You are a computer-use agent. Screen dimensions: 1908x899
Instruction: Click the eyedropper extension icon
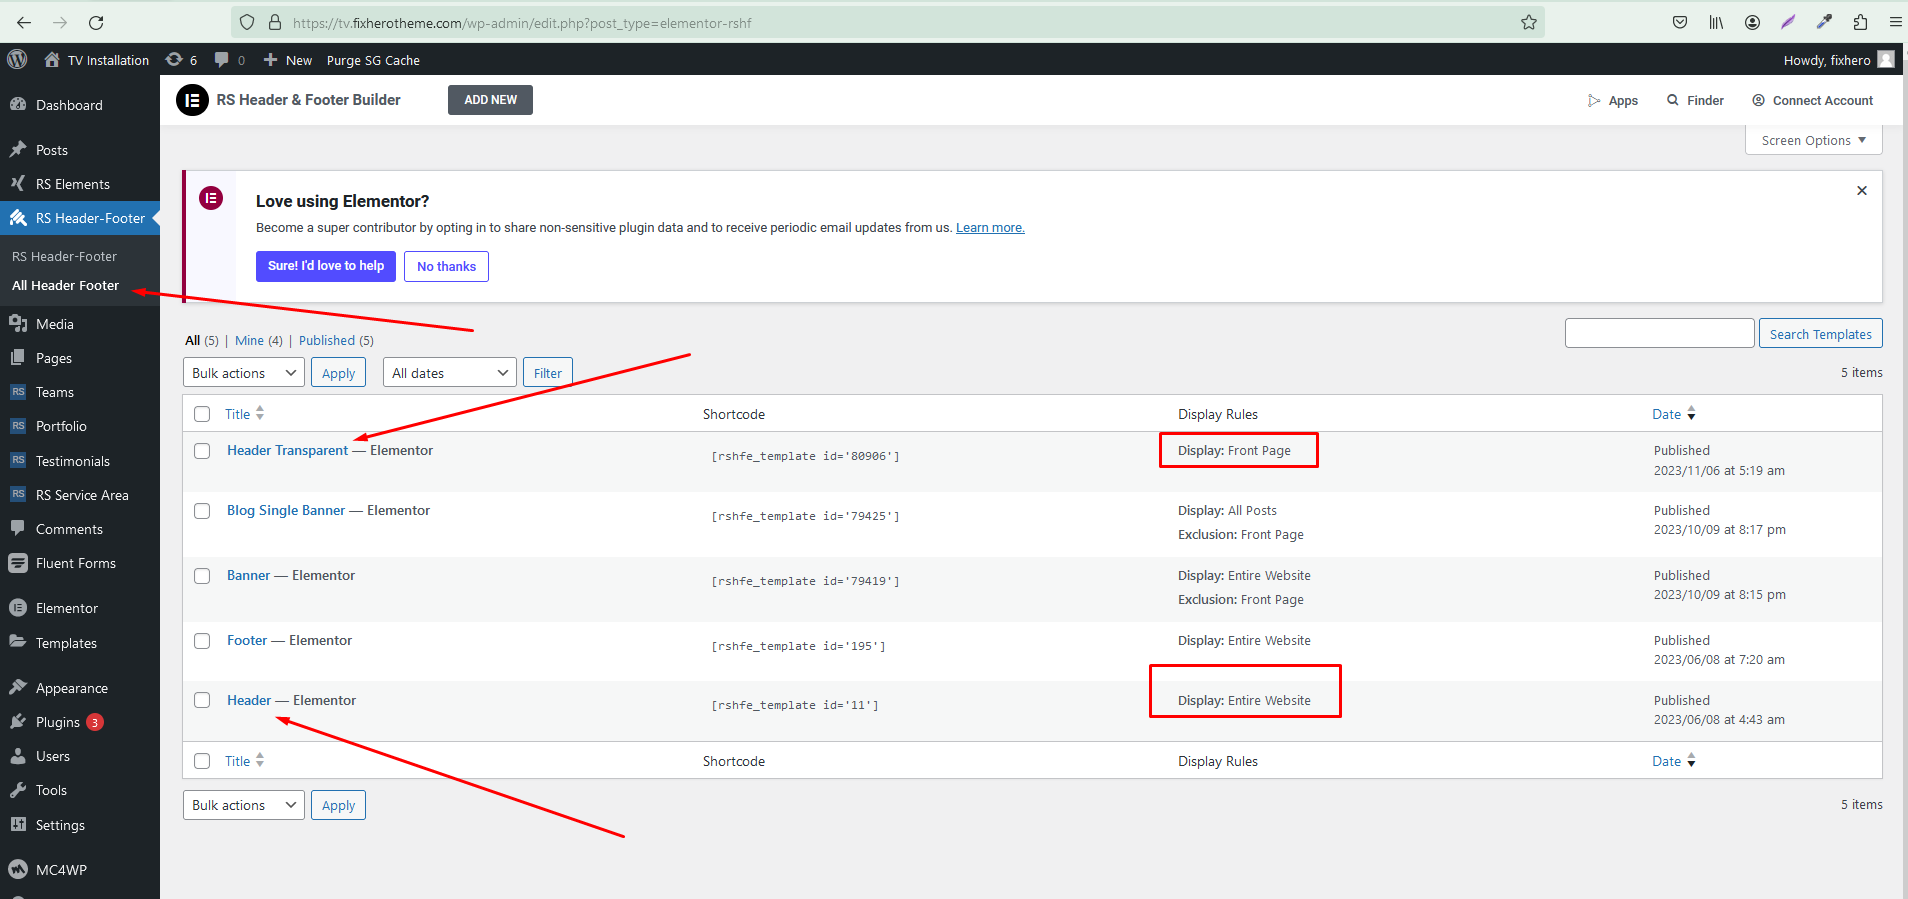tap(1824, 22)
